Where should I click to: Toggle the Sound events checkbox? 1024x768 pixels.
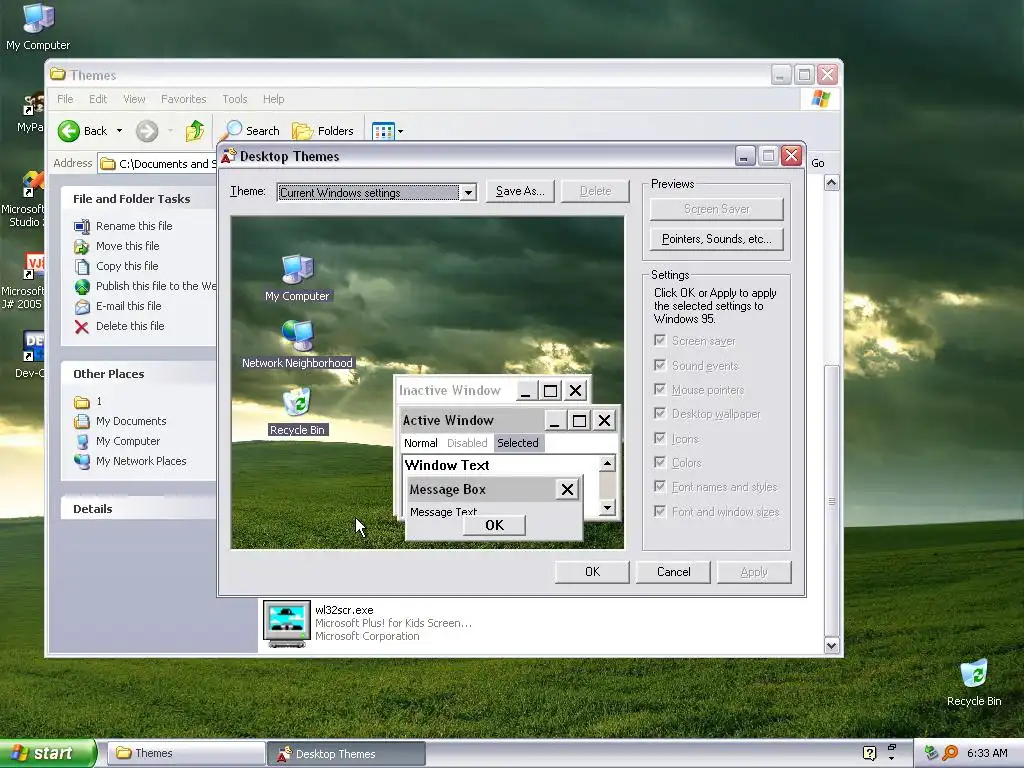660,365
